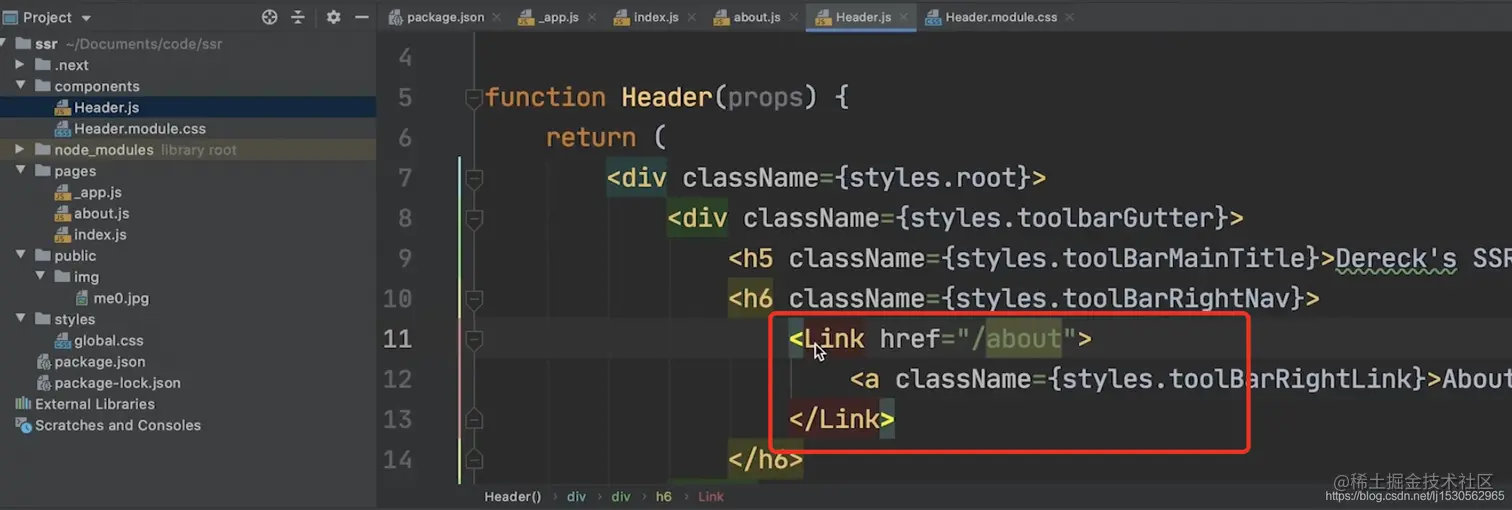This screenshot has width=1512, height=510.
Task: Fold the h6 element at line 10
Action: [x=474, y=298]
